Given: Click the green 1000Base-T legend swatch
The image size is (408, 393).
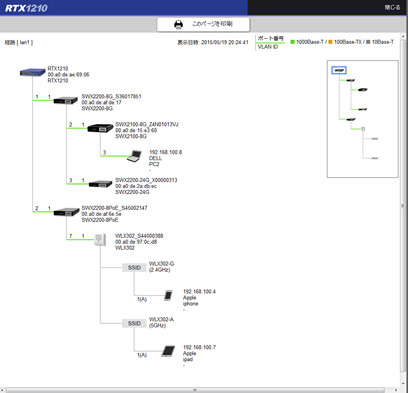Looking at the screenshot, I should (292, 42).
